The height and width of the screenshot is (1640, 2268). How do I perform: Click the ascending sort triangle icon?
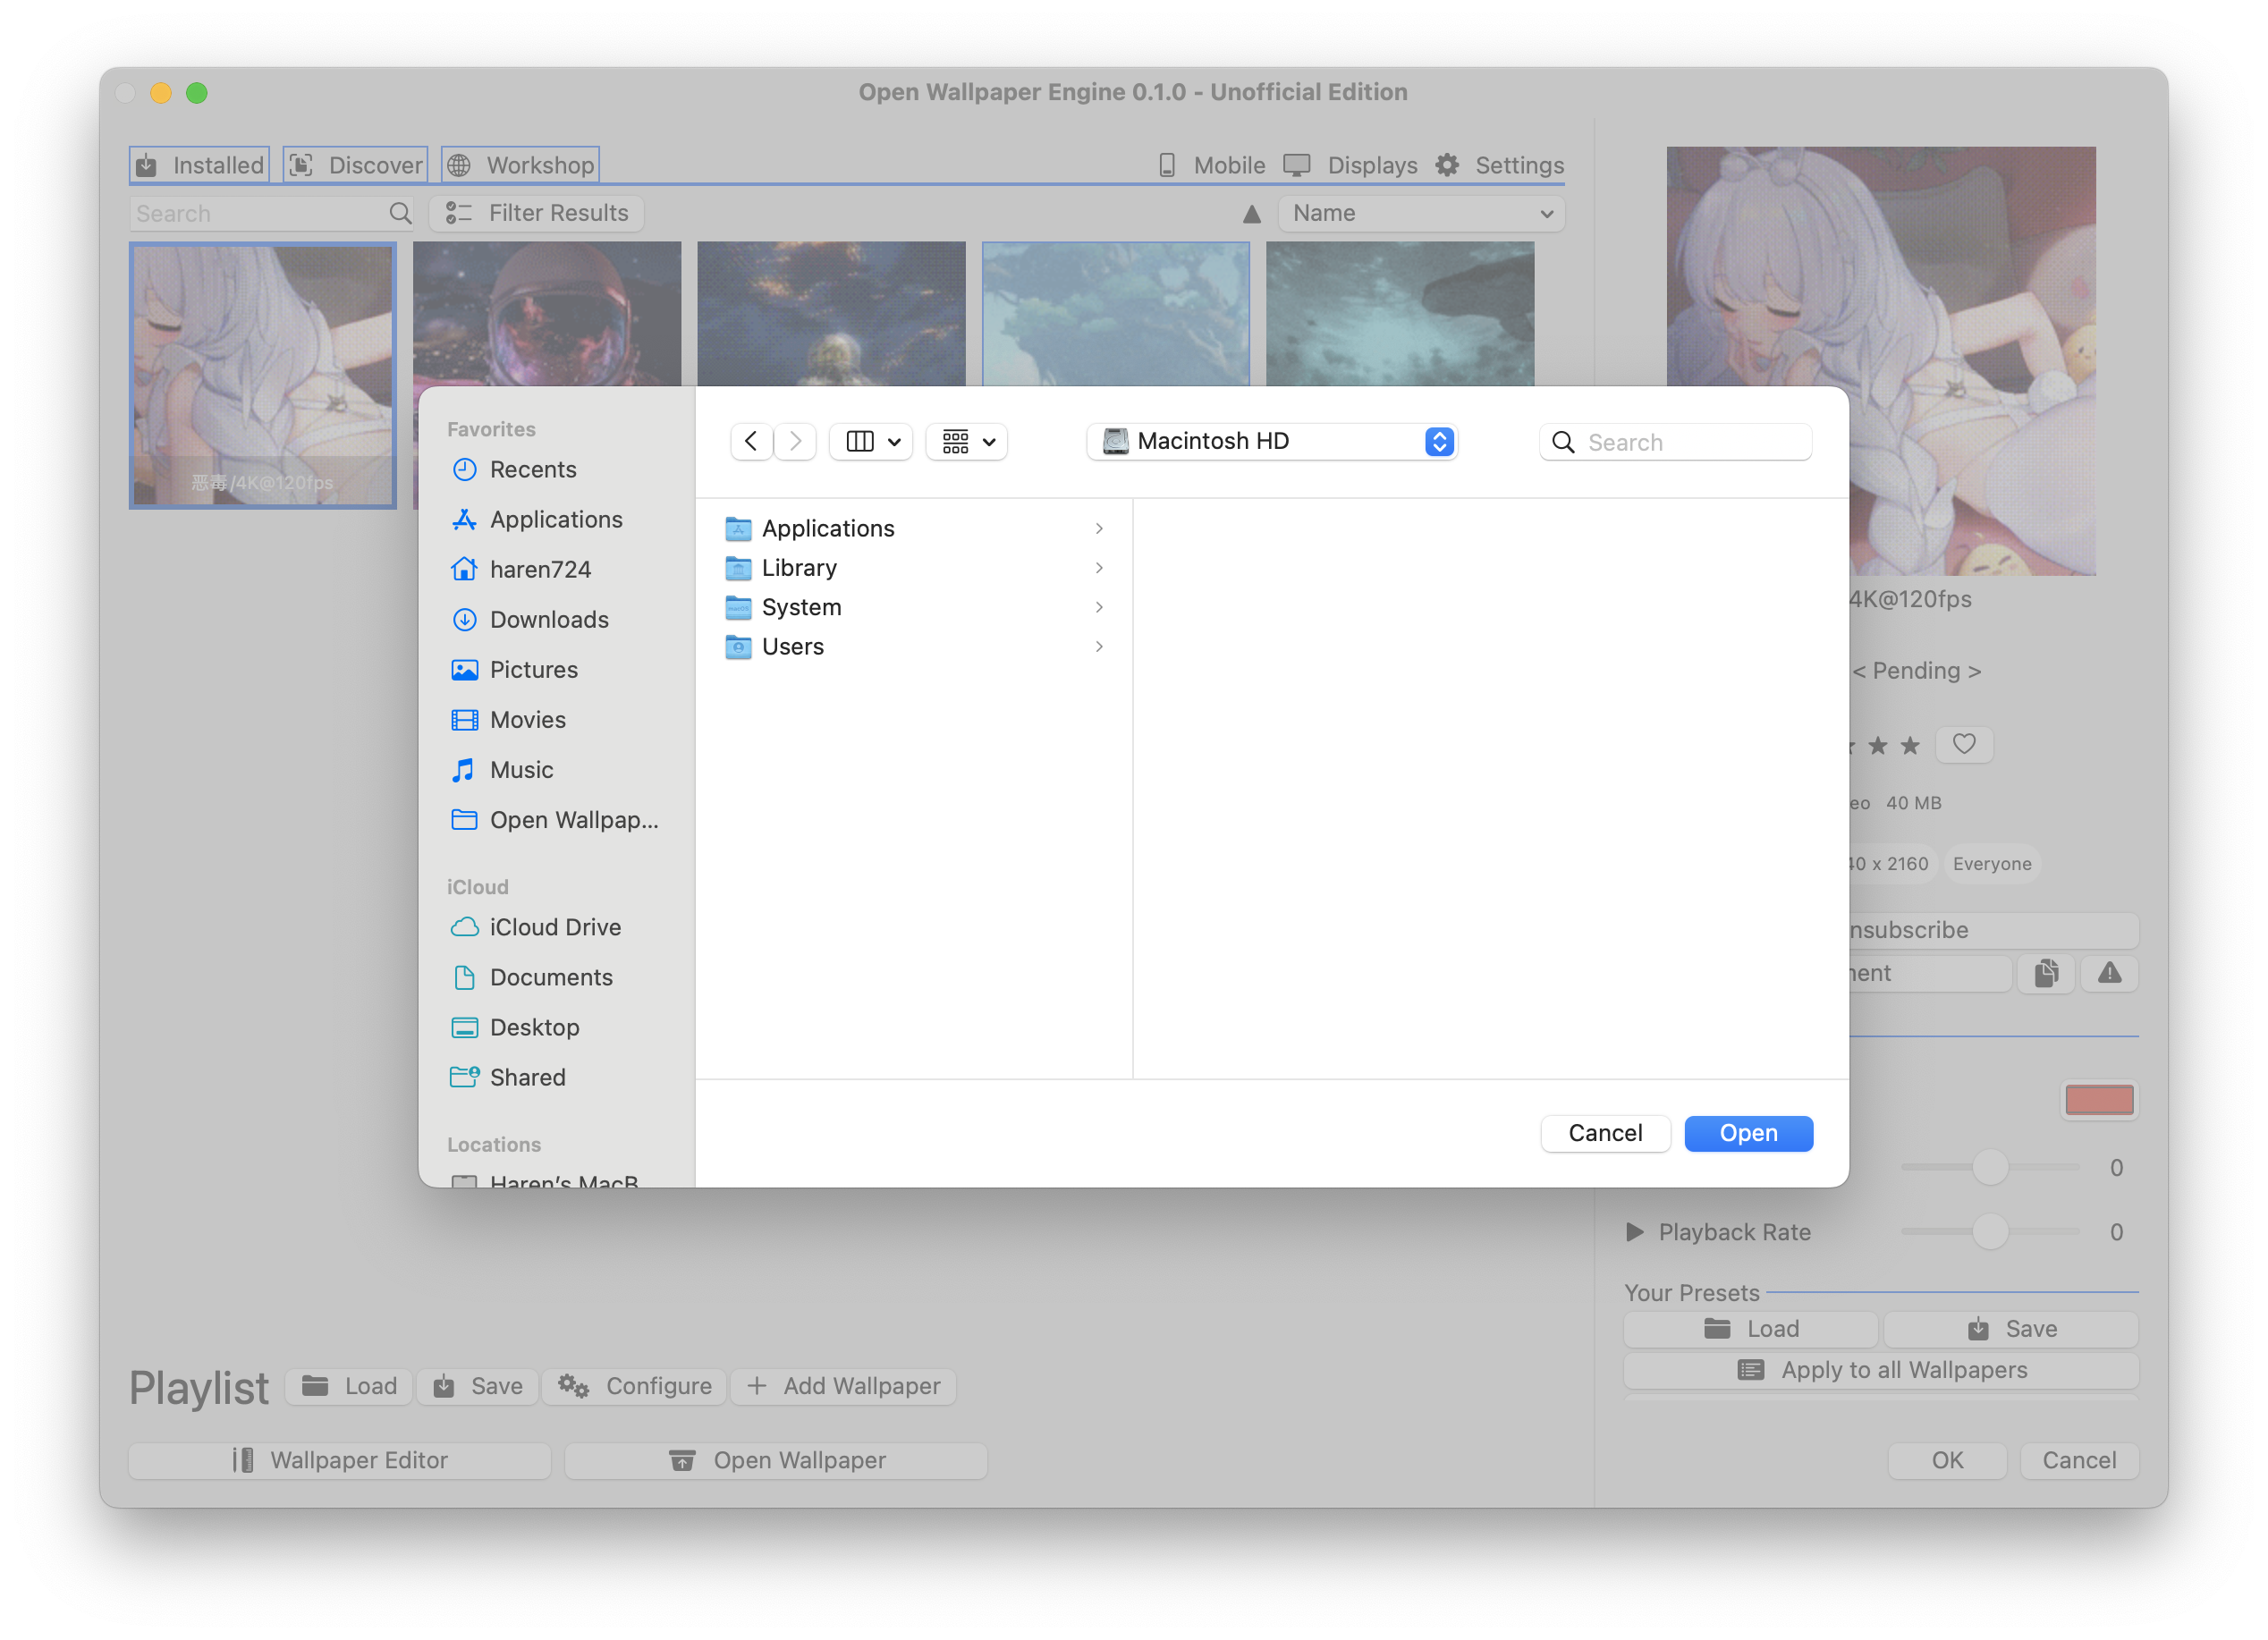pyautogui.click(x=1251, y=214)
